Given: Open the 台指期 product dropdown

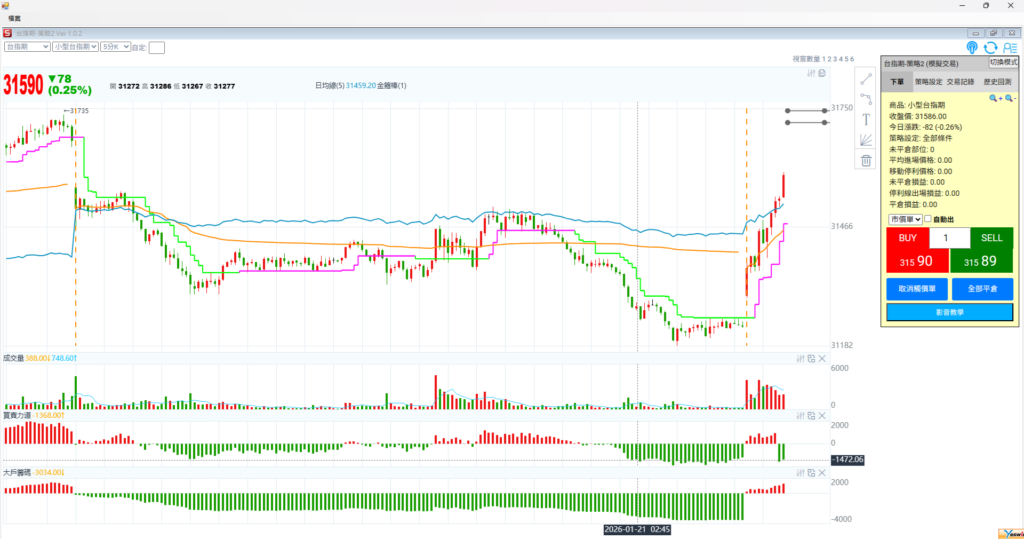Looking at the screenshot, I should [27, 46].
